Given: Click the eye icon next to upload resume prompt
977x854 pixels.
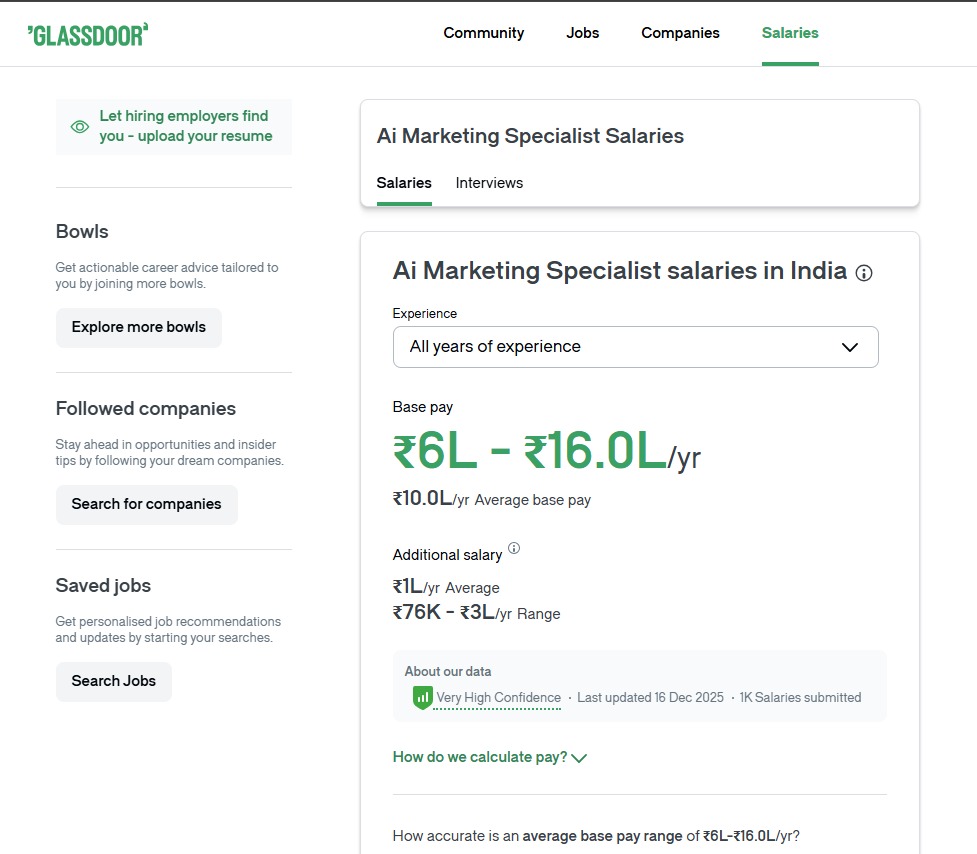Looking at the screenshot, I should (79, 127).
